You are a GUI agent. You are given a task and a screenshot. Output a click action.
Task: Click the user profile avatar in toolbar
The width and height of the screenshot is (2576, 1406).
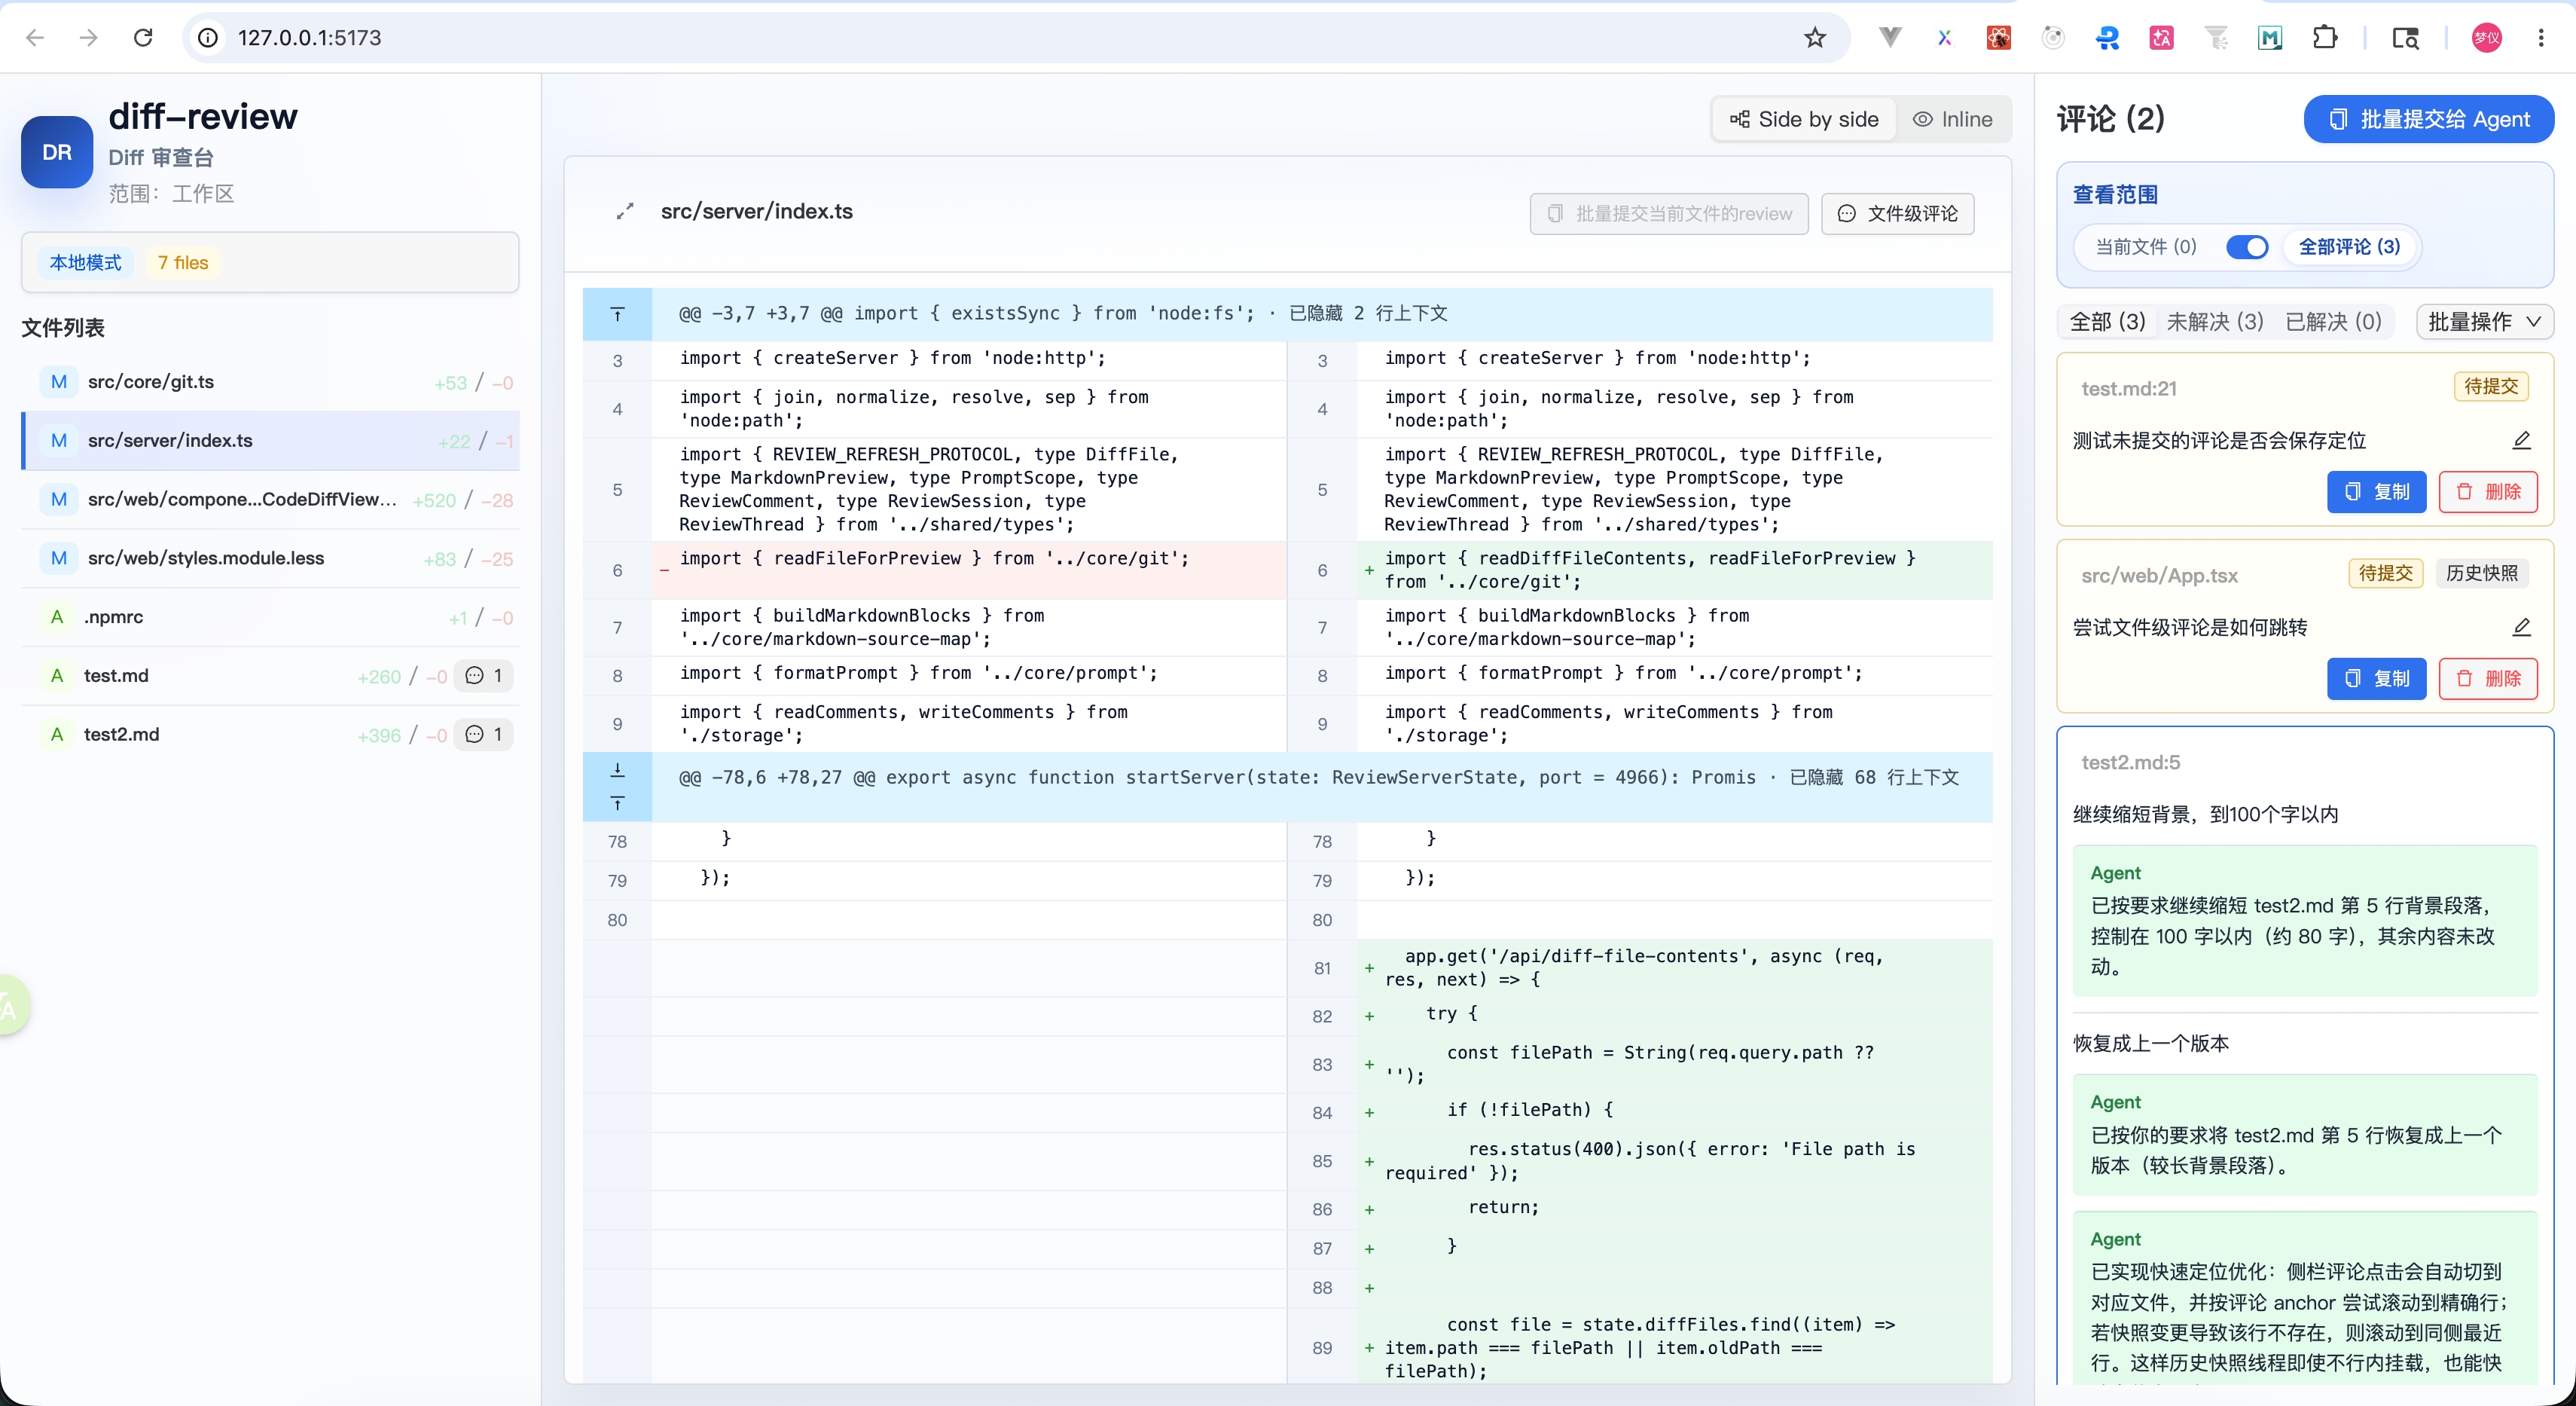2487,38
